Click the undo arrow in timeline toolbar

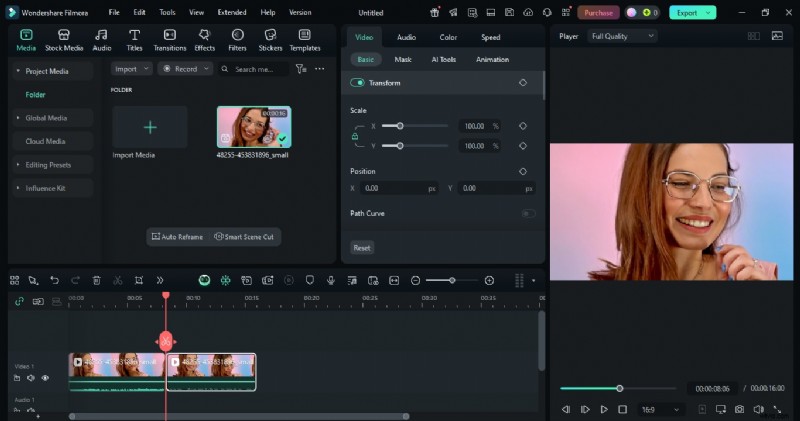(x=54, y=281)
